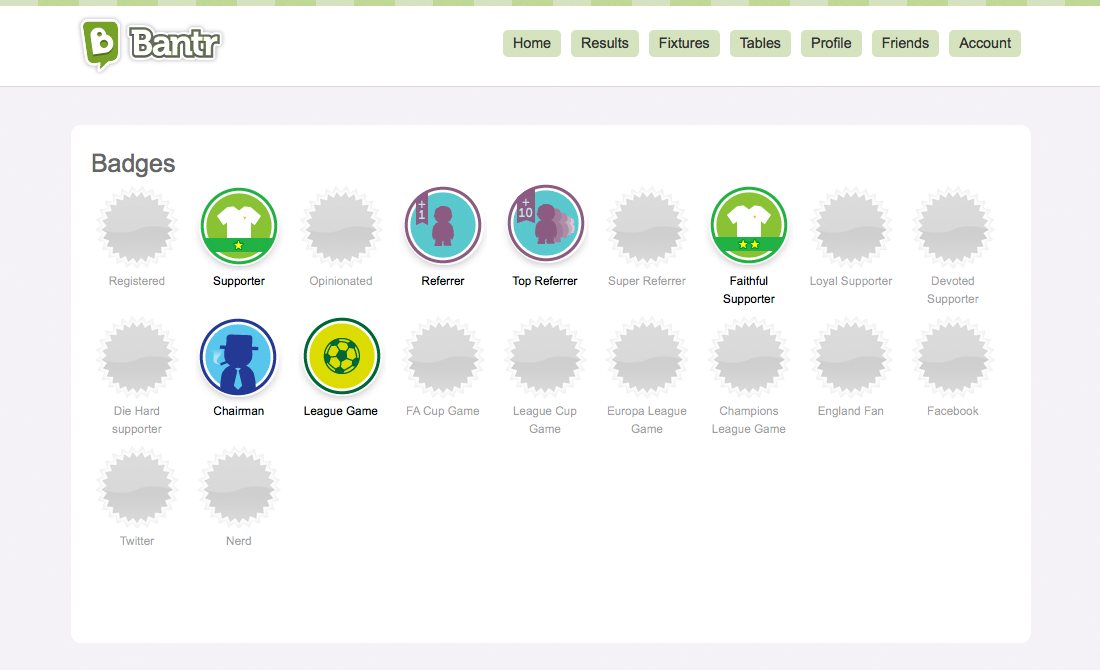Click the Referrer label text
Image resolution: width=1100 pixels, height=670 pixels.
pos(443,281)
